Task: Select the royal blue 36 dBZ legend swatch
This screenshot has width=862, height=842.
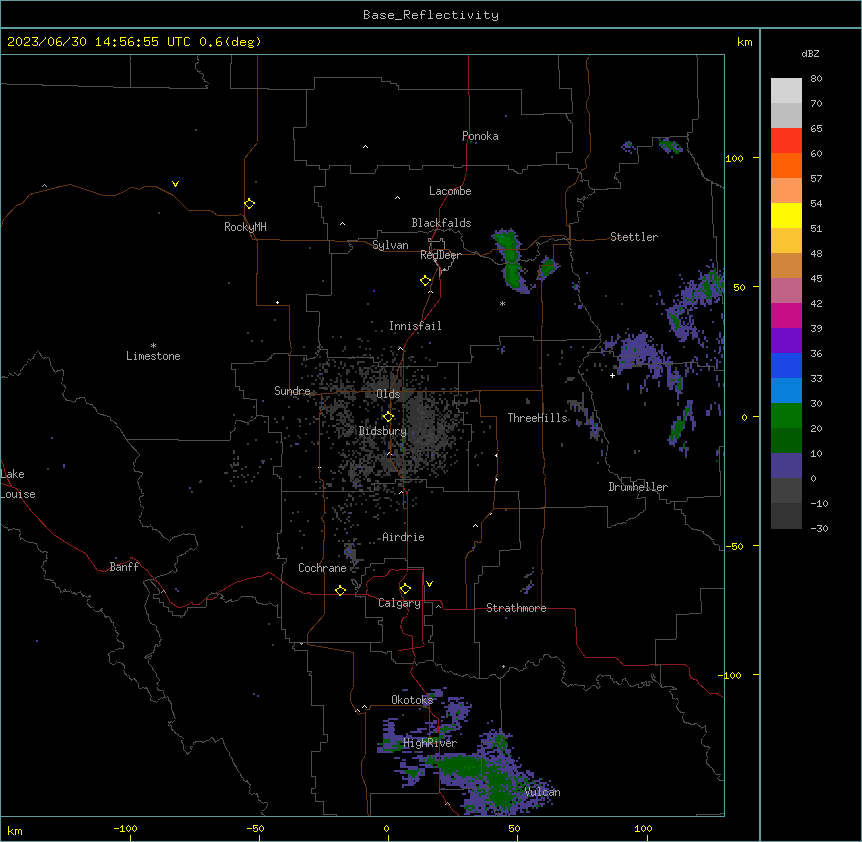Action: pos(786,365)
